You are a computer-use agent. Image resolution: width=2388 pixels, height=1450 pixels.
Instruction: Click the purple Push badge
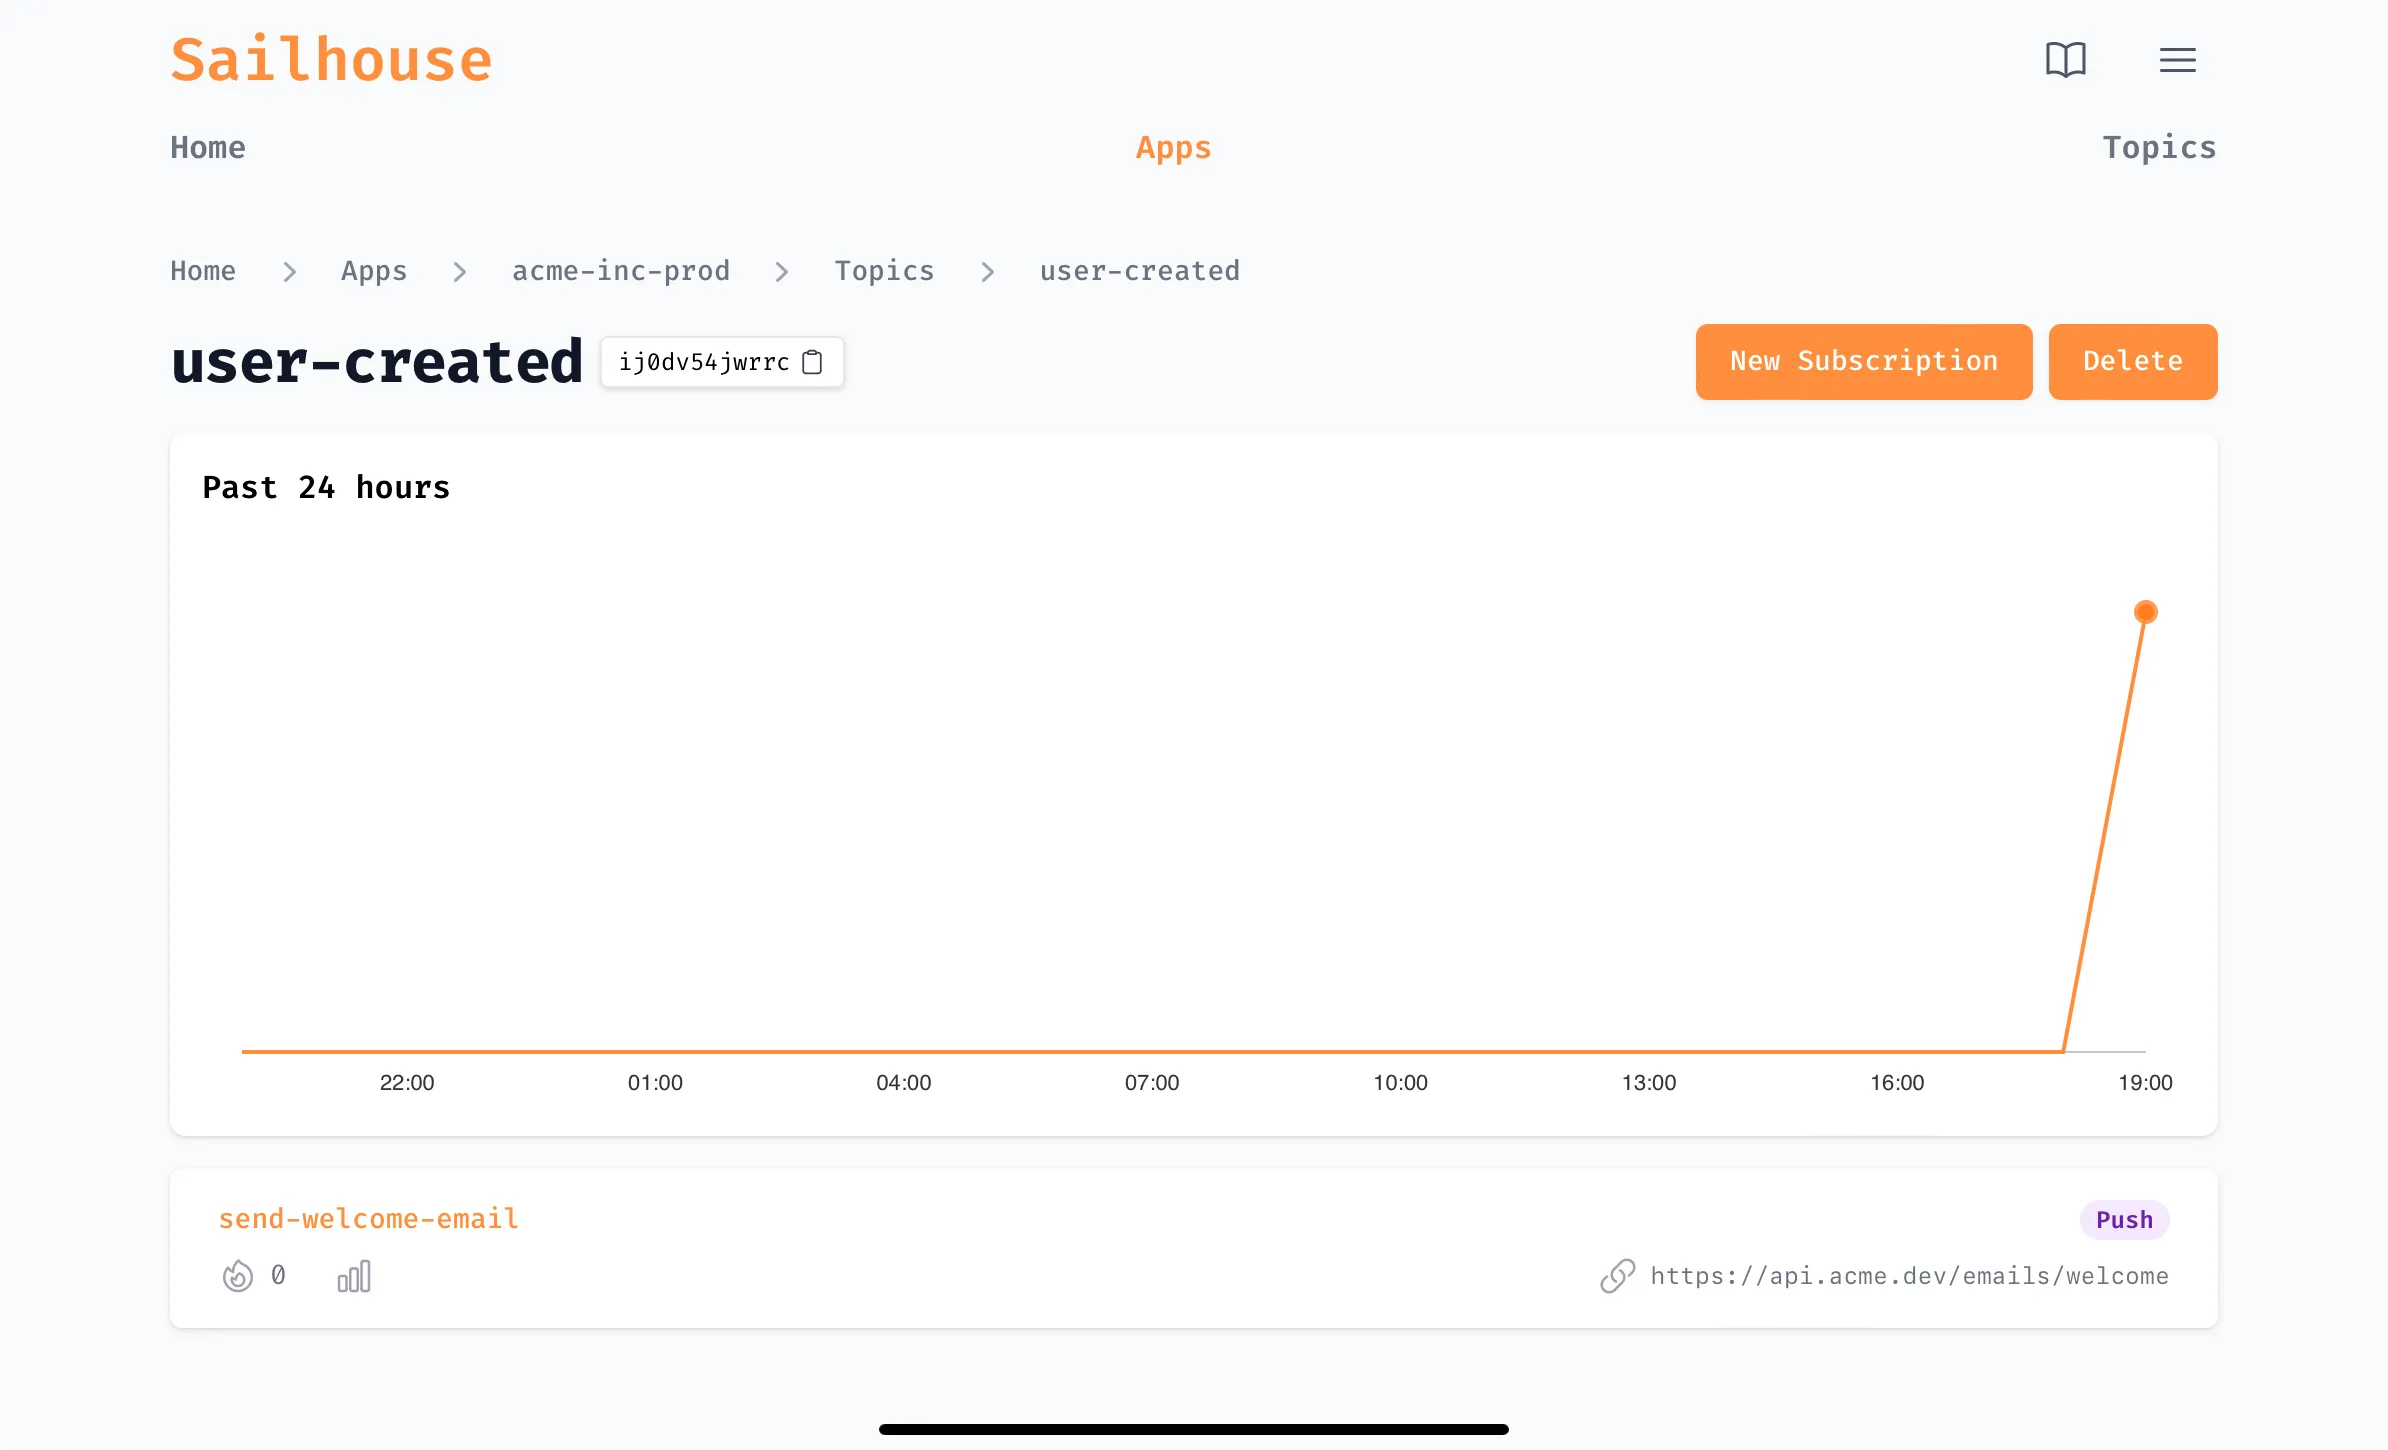pos(2123,1219)
